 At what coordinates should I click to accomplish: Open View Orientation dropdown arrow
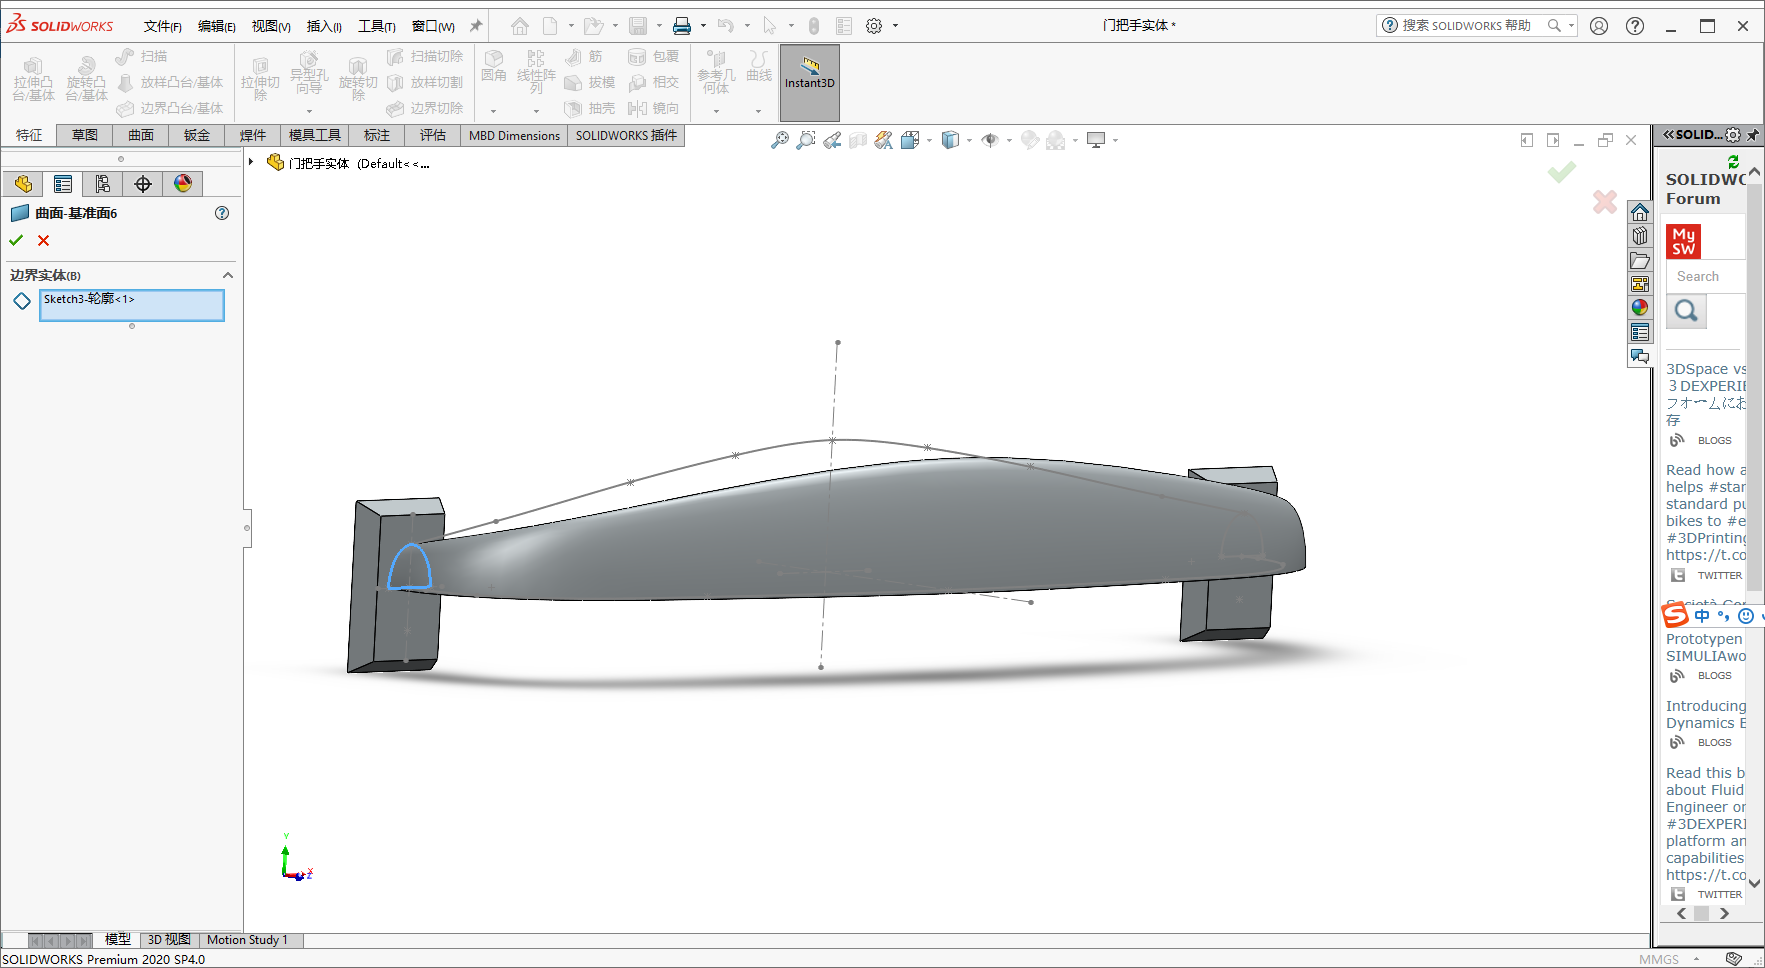pos(929,140)
